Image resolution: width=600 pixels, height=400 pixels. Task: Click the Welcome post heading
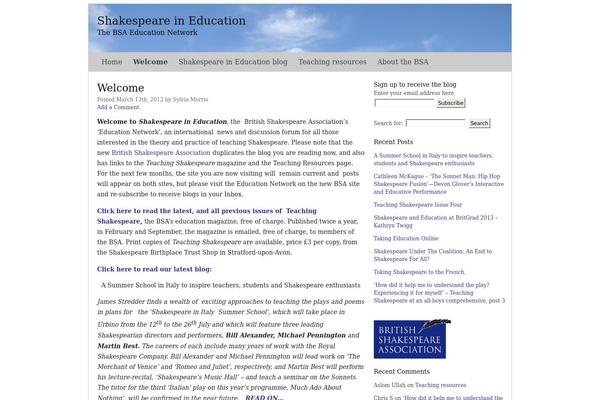(121, 88)
